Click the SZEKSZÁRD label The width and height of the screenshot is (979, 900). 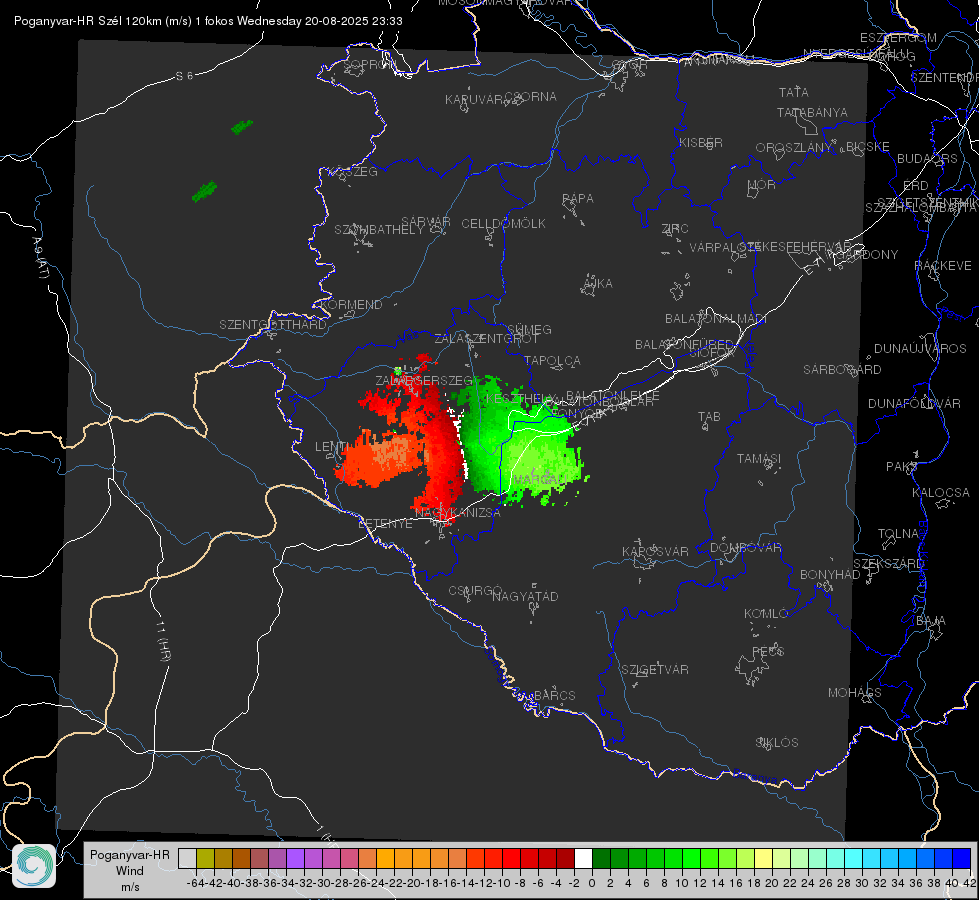click(888, 564)
